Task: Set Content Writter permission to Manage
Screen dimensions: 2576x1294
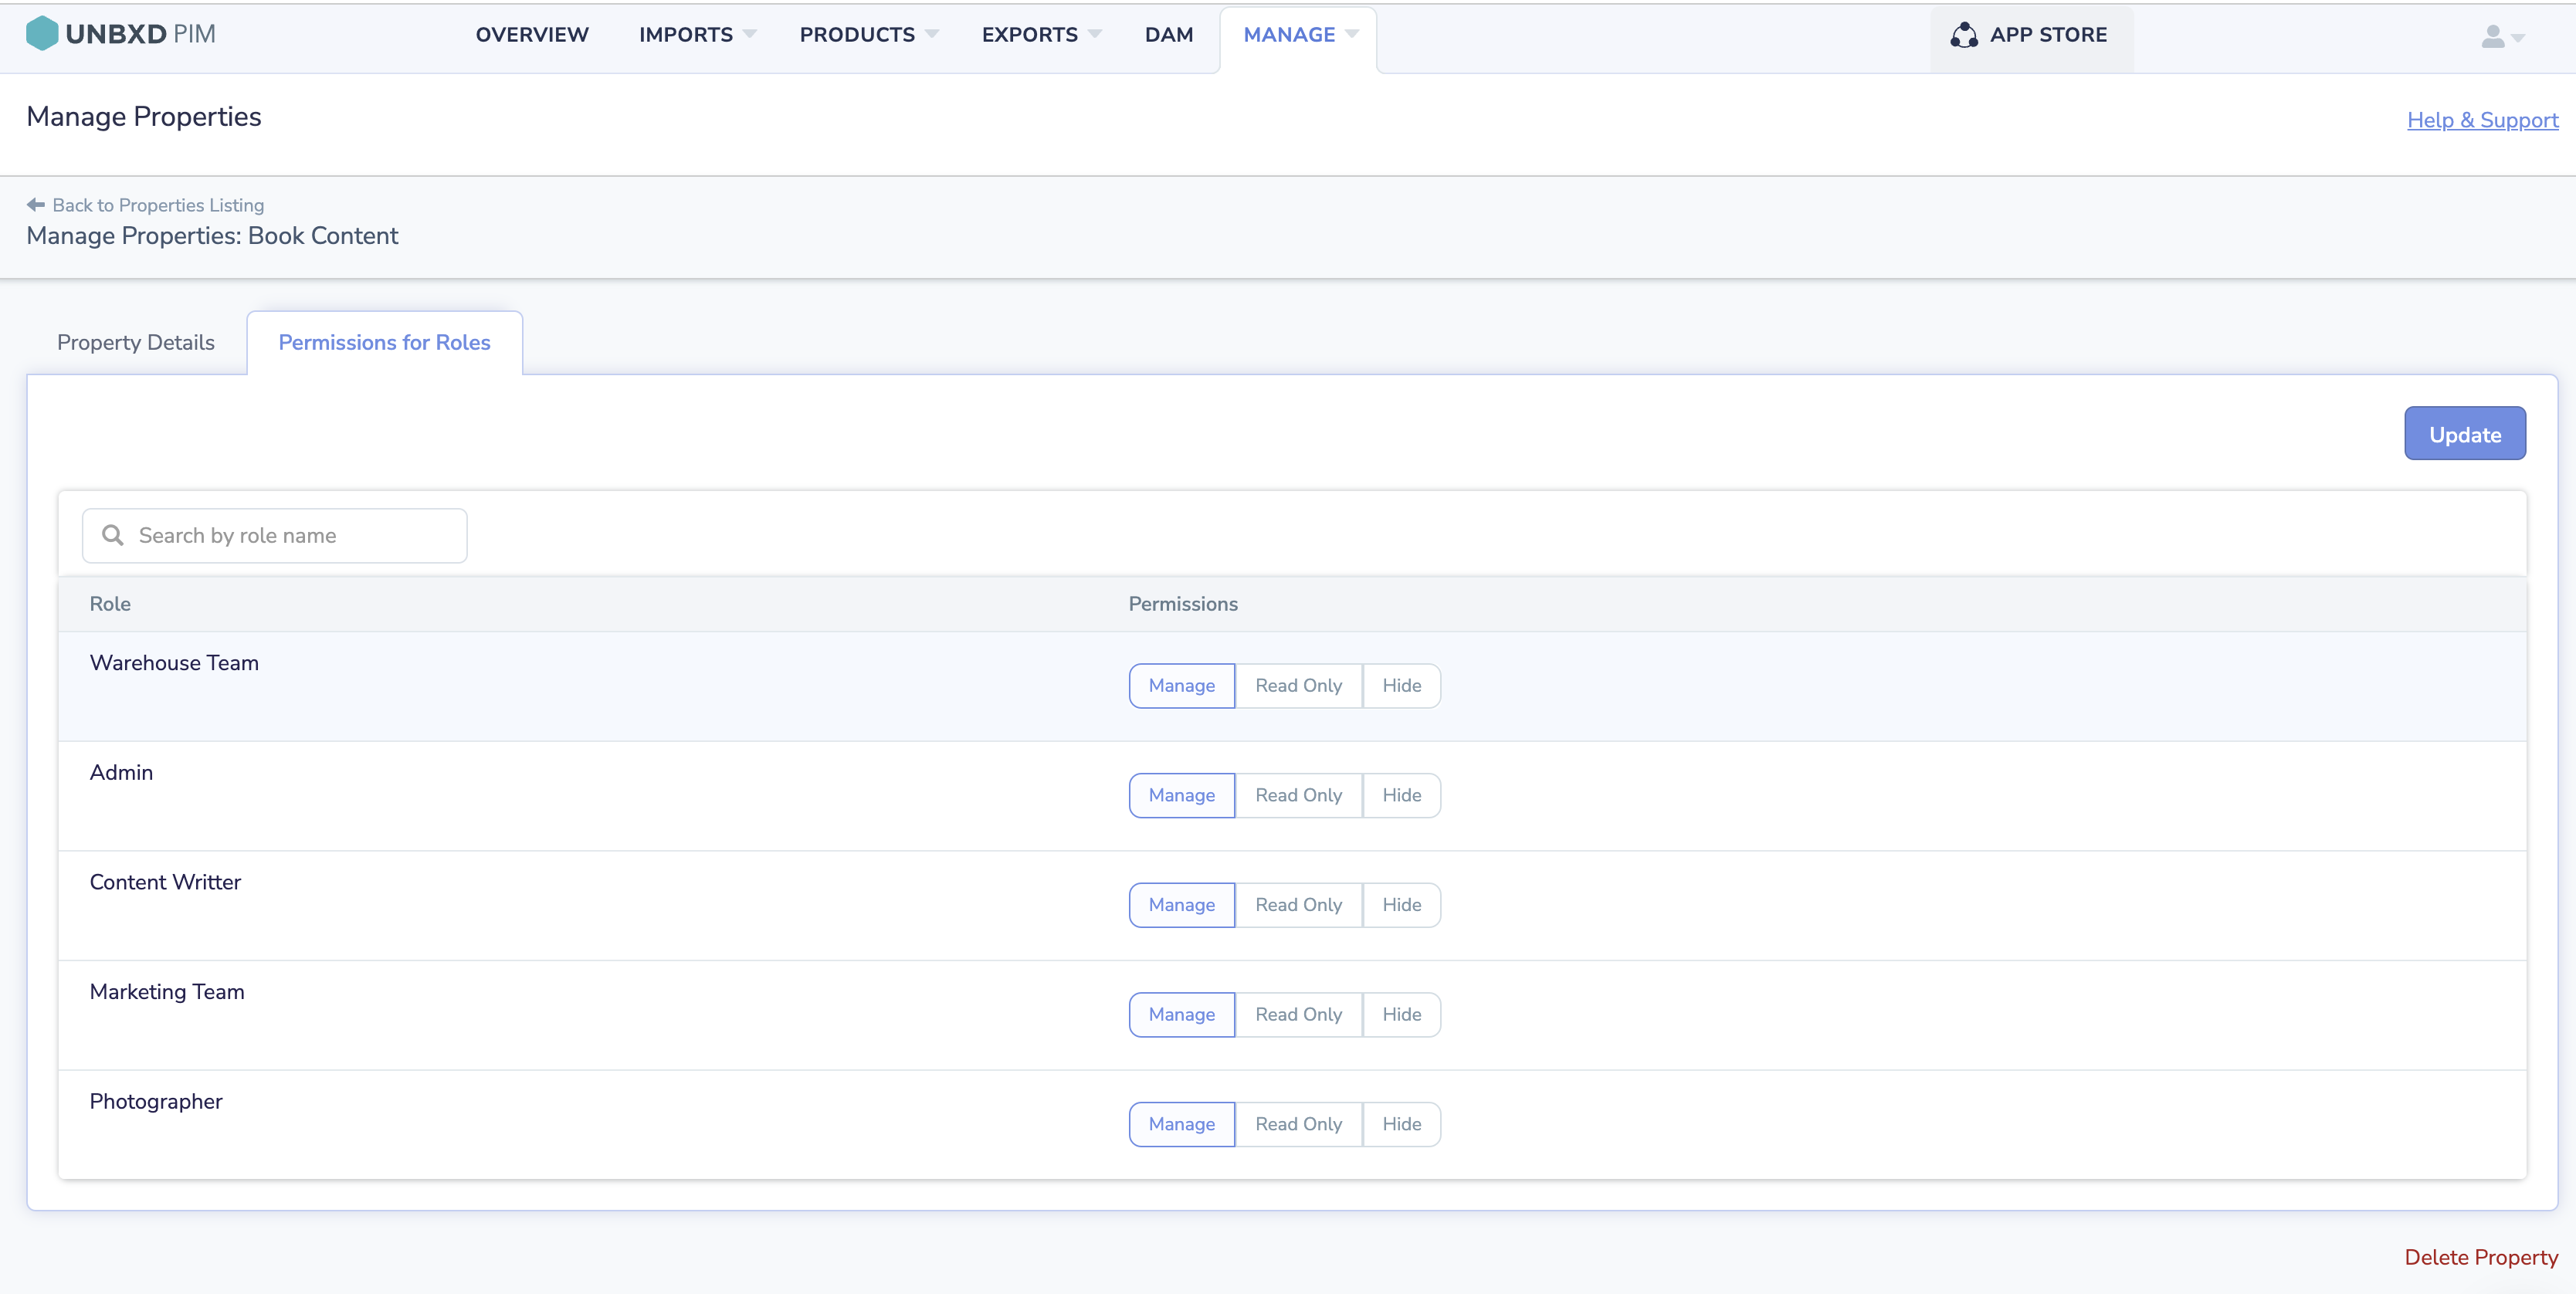Action: (x=1182, y=905)
